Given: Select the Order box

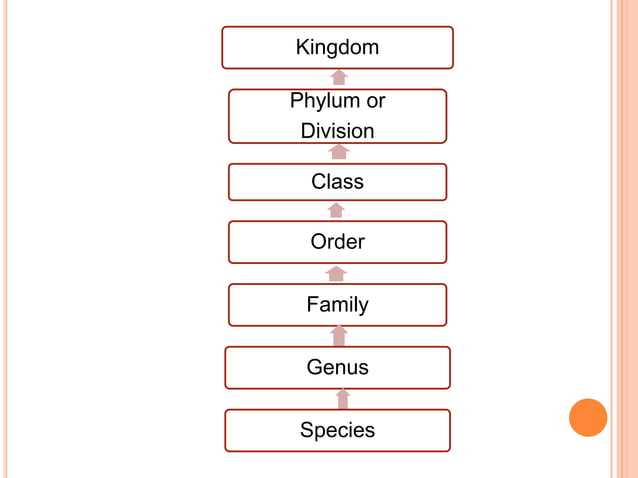Looking at the screenshot, I should [337, 242].
